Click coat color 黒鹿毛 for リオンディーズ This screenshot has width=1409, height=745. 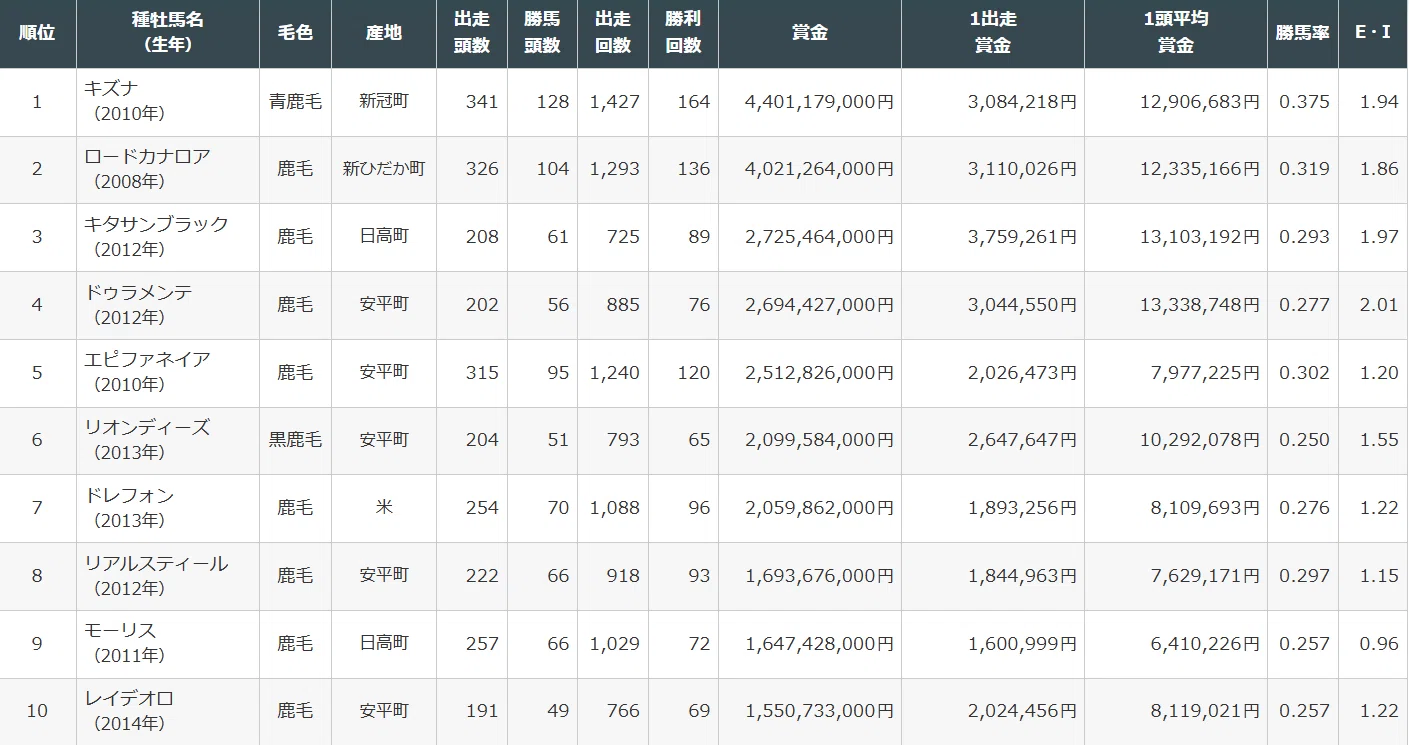pyautogui.click(x=295, y=440)
